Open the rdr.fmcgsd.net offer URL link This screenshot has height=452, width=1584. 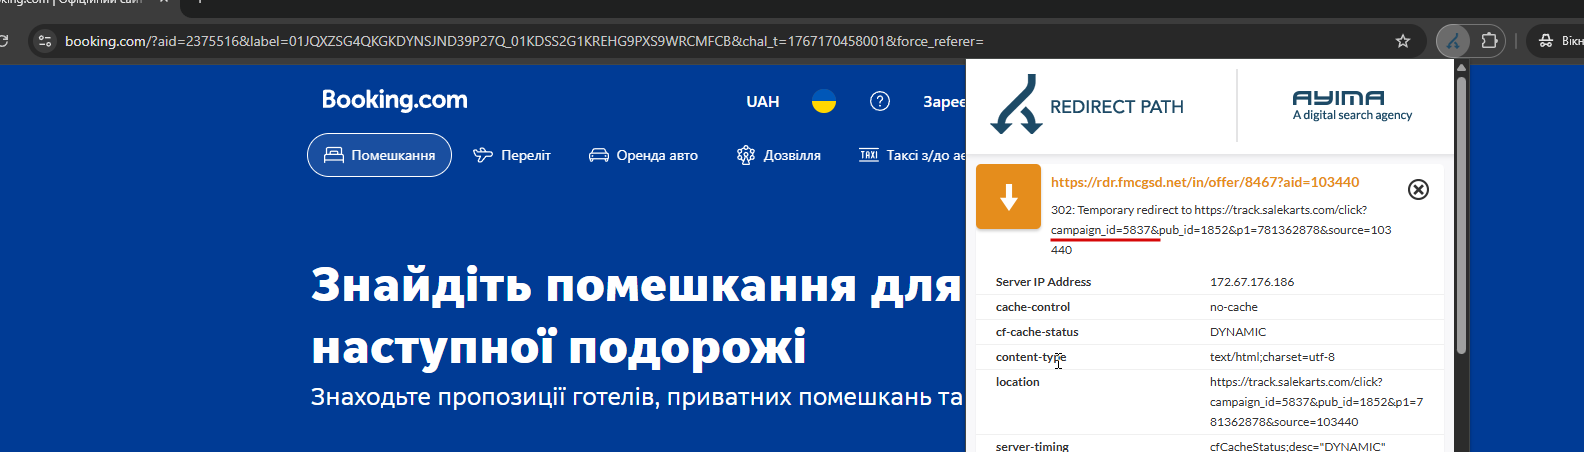(x=1205, y=182)
